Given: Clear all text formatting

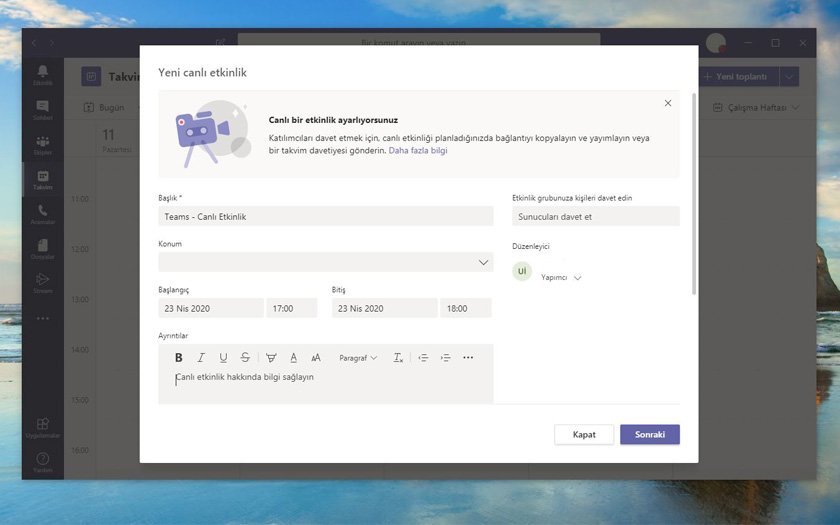Looking at the screenshot, I should pyautogui.click(x=398, y=358).
